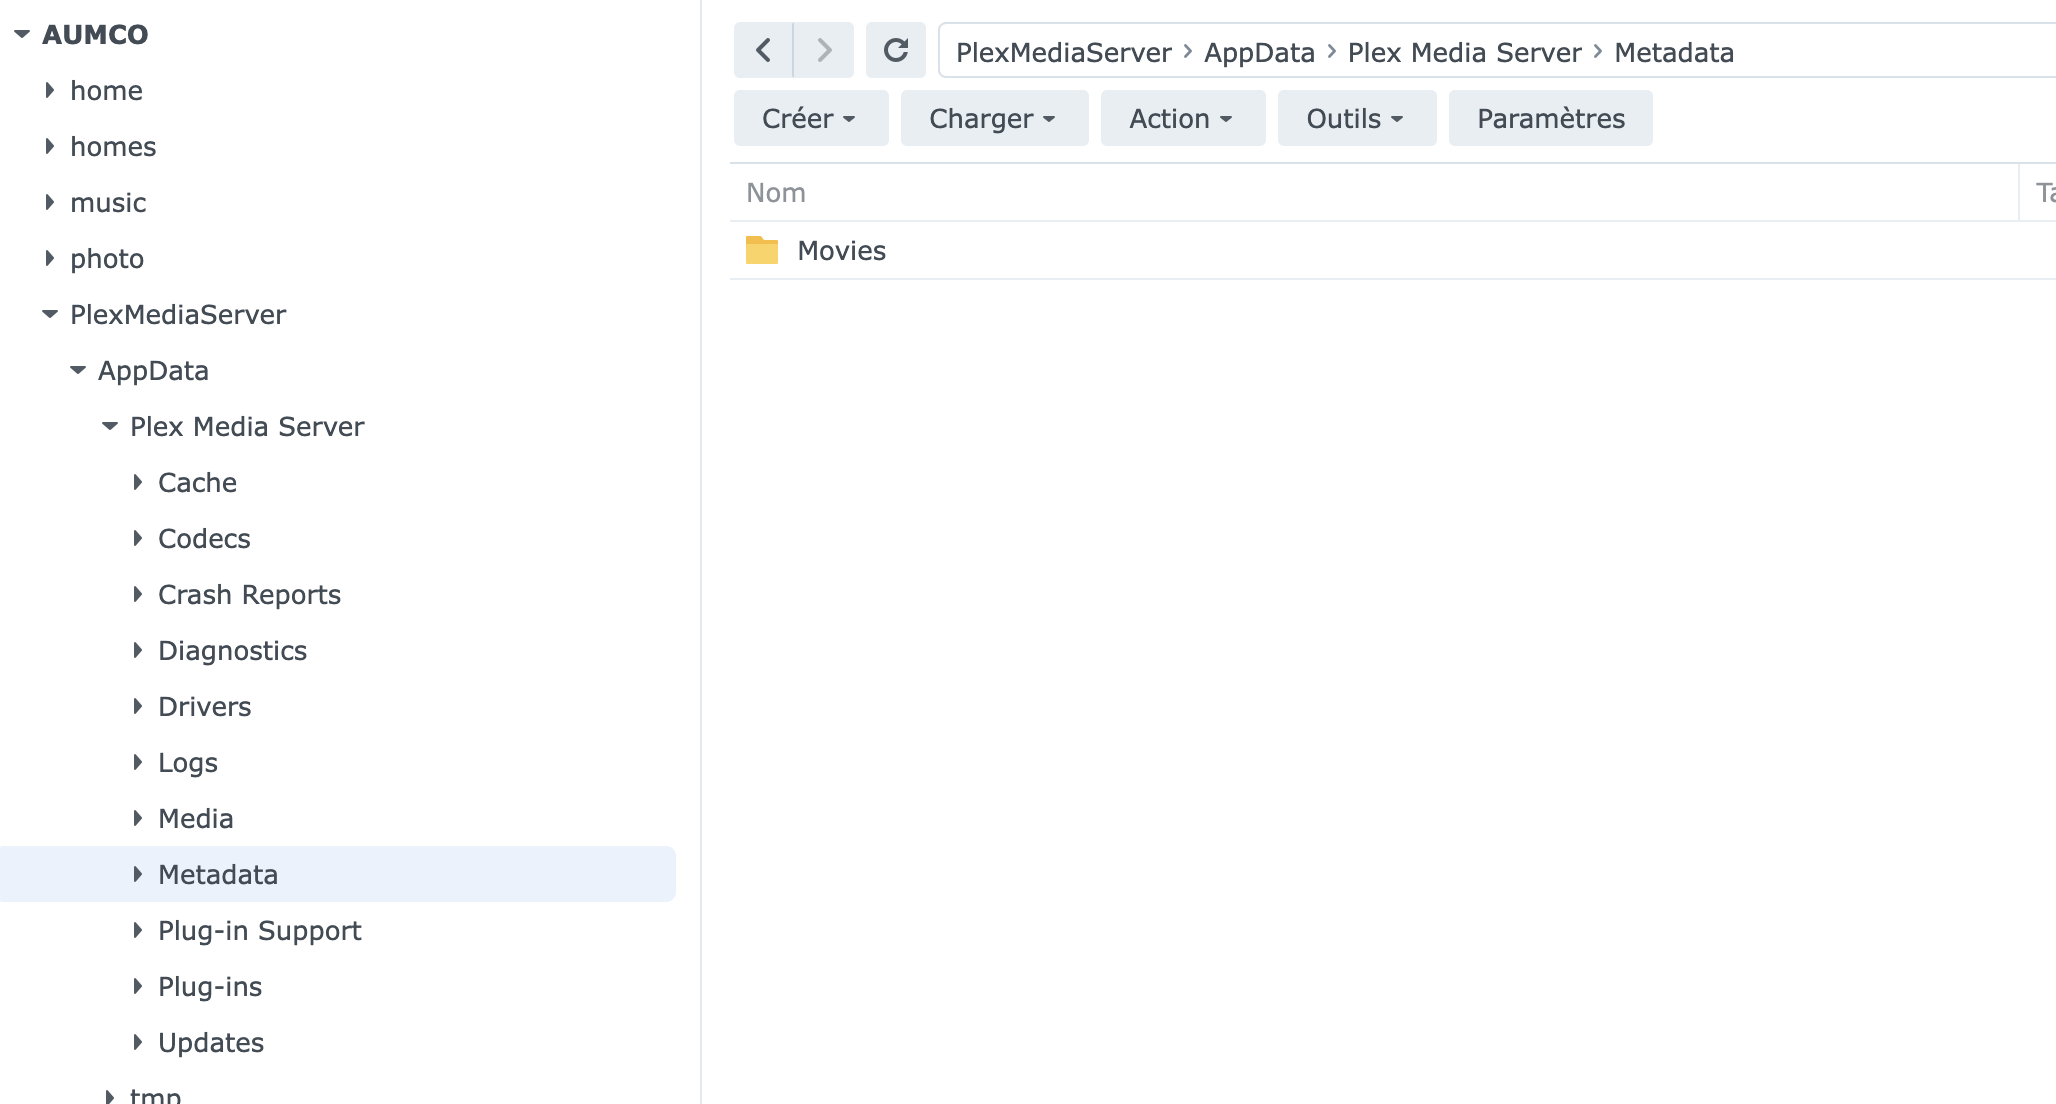Expand the Drivers folder arrow

click(138, 706)
